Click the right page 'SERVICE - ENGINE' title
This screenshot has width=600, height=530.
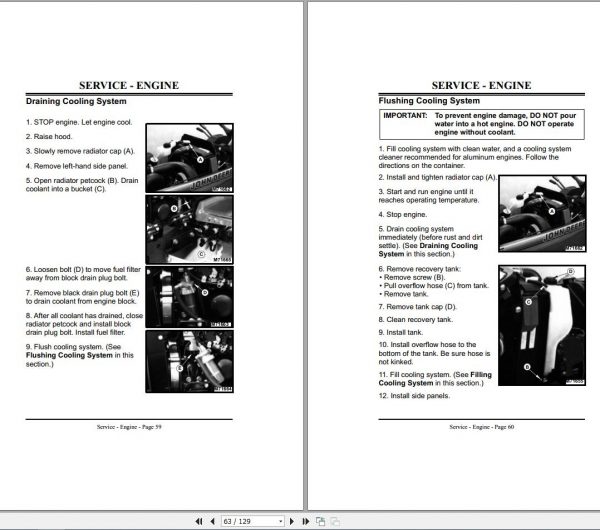[x=481, y=85]
